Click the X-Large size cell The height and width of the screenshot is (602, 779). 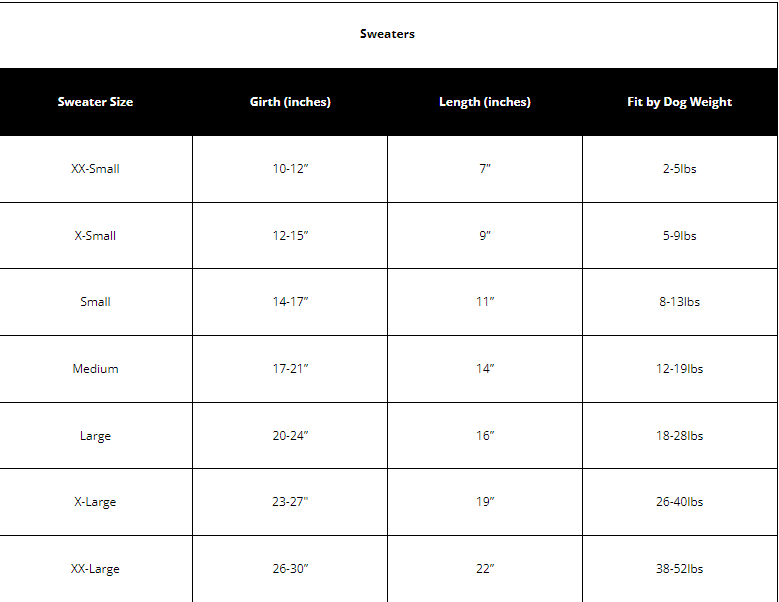[x=95, y=502]
